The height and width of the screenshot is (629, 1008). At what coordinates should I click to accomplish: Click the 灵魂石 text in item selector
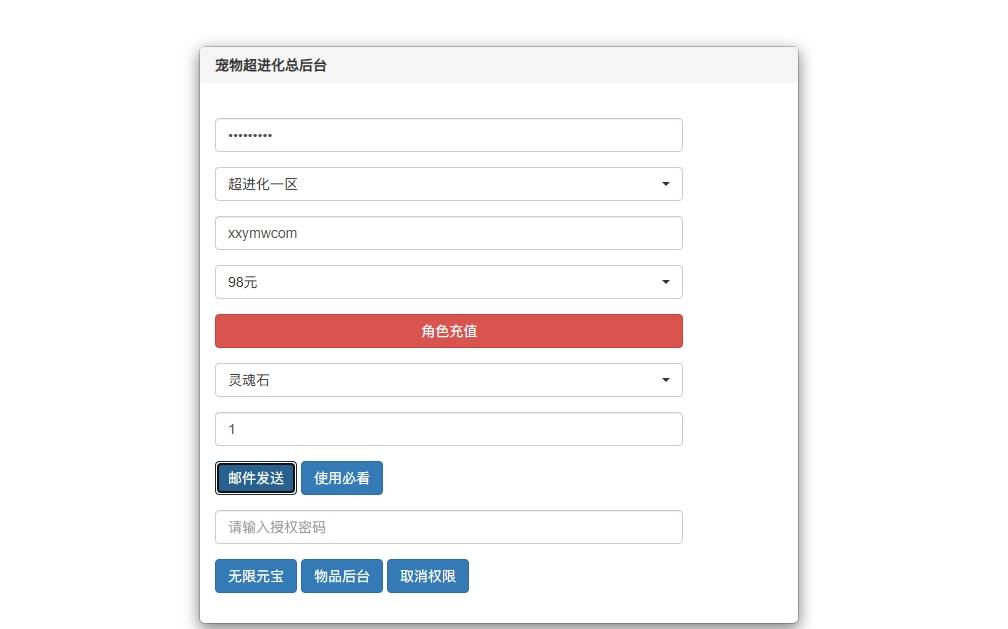pos(249,380)
